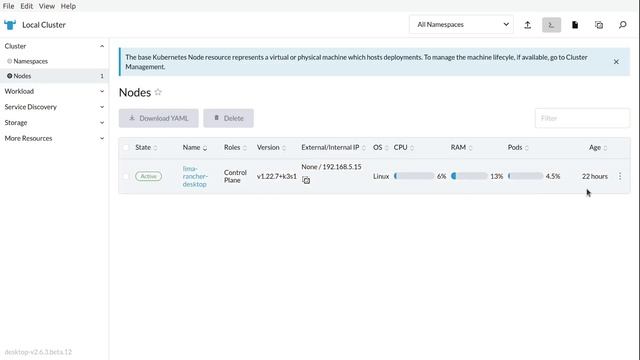Click the copy KubeConfig to clipboard icon

[x=599, y=25]
